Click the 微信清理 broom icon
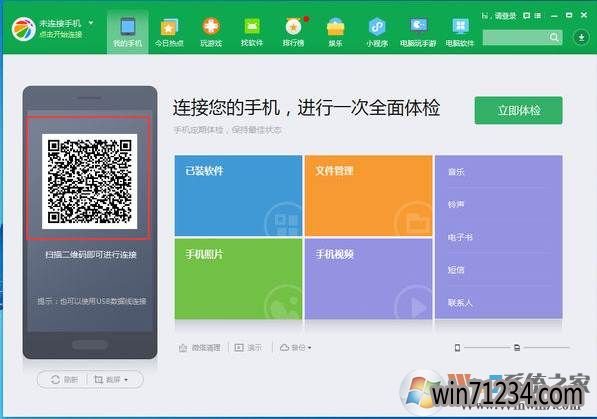Viewport: 597px width, 419px height. pos(183,347)
